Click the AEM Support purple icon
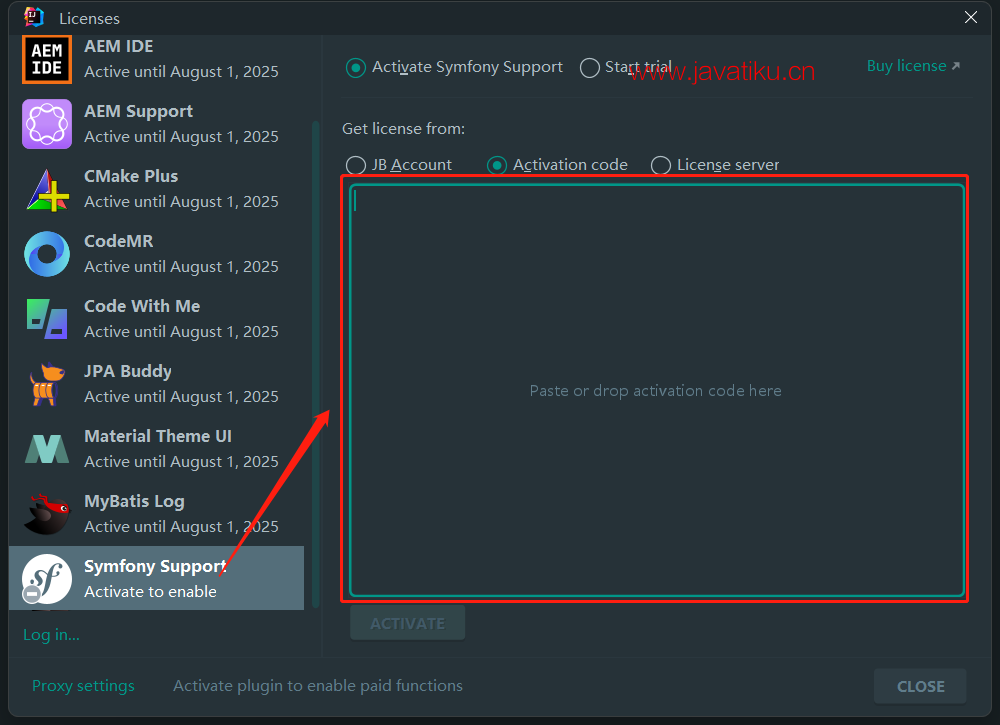 47,124
